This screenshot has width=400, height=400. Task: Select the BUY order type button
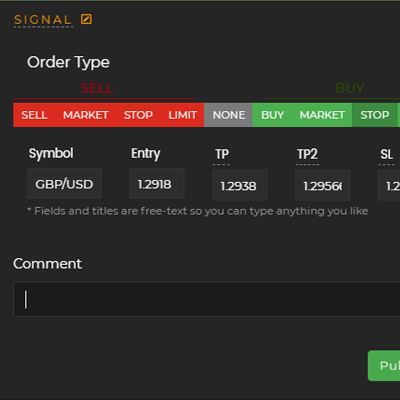coord(272,115)
